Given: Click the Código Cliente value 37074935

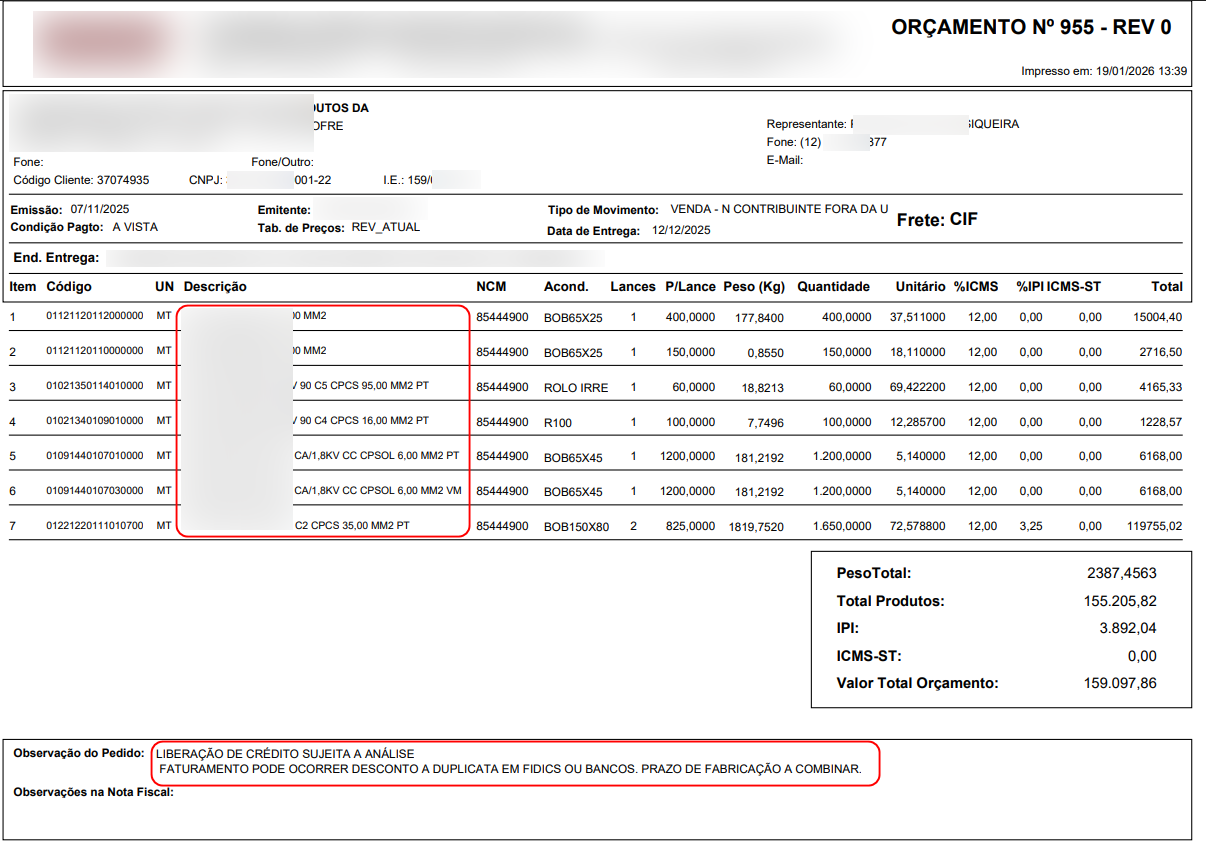Looking at the screenshot, I should 123,181.
